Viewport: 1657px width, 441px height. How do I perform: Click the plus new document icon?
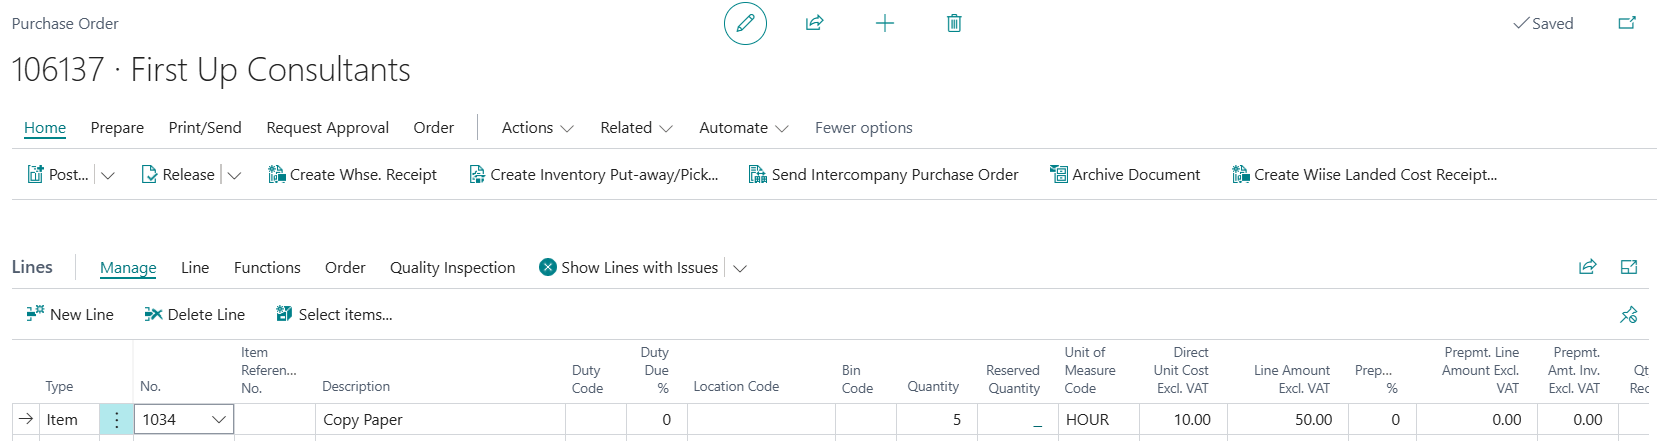click(x=885, y=23)
